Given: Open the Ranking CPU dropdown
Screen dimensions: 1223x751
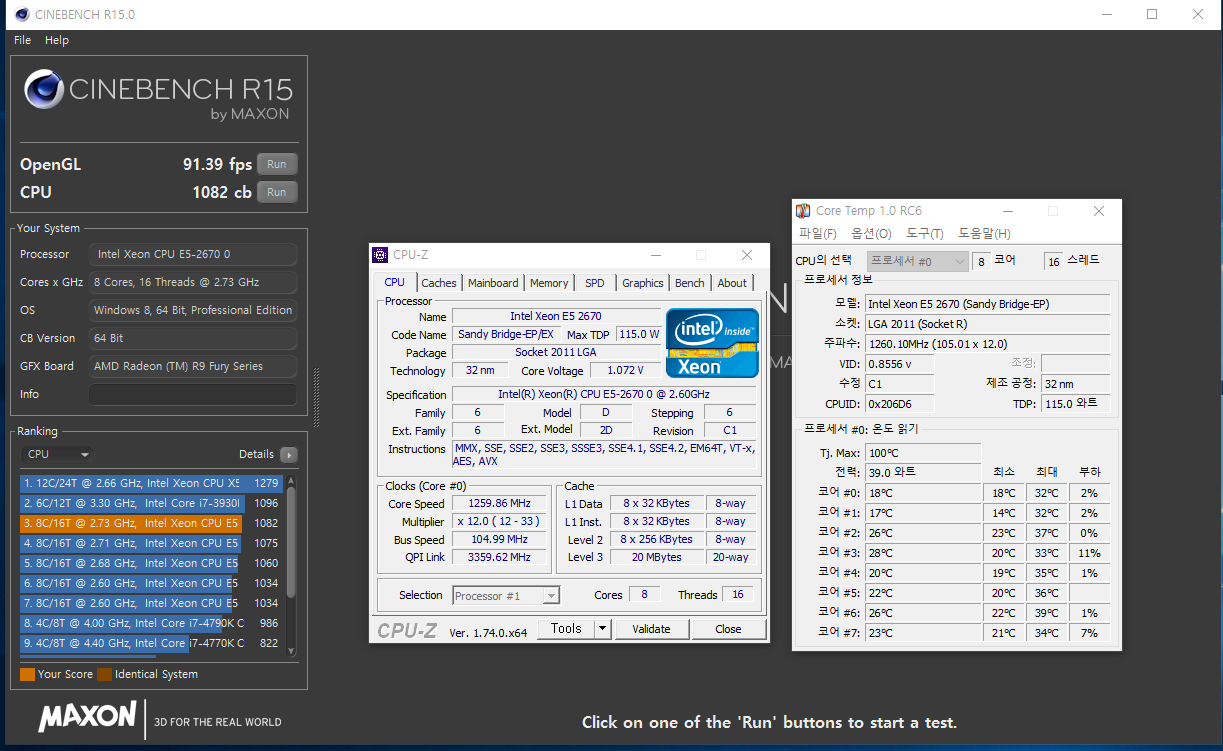Looking at the screenshot, I should (x=57, y=454).
